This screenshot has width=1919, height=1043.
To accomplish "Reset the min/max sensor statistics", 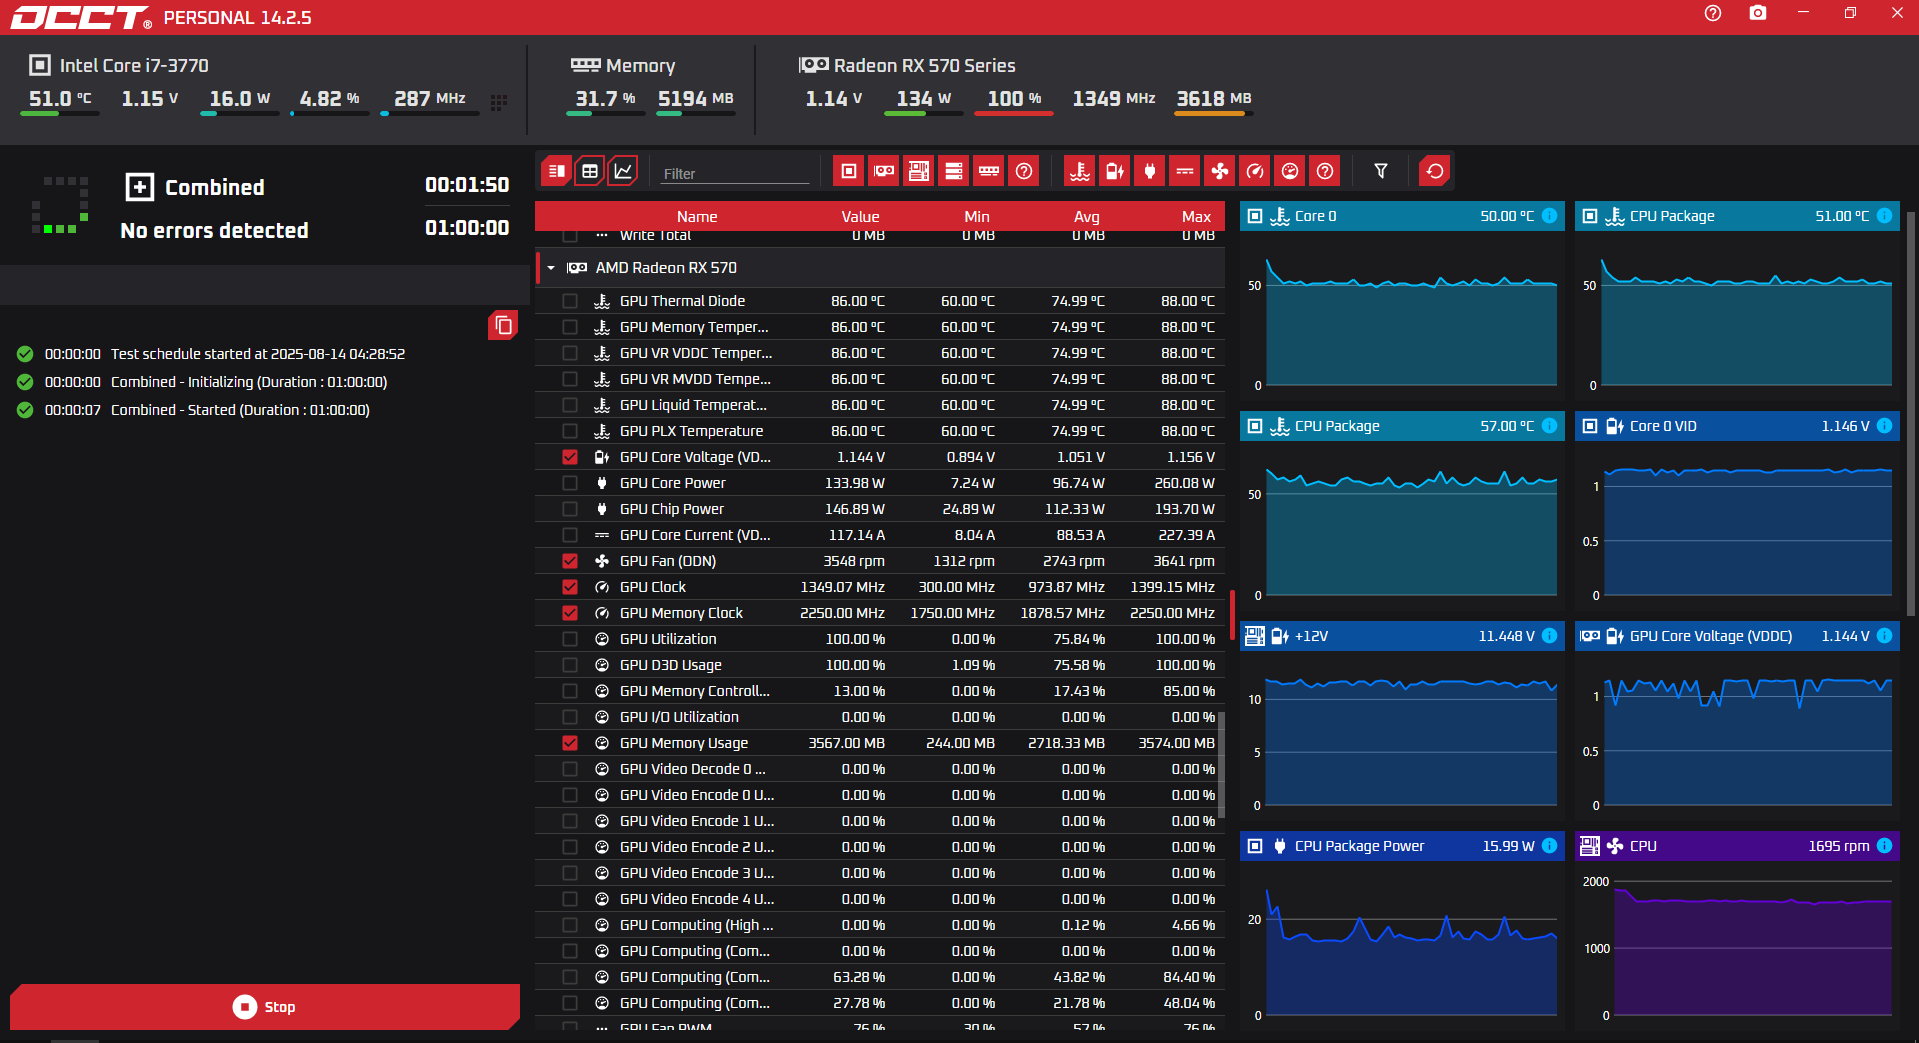I will tap(1435, 171).
